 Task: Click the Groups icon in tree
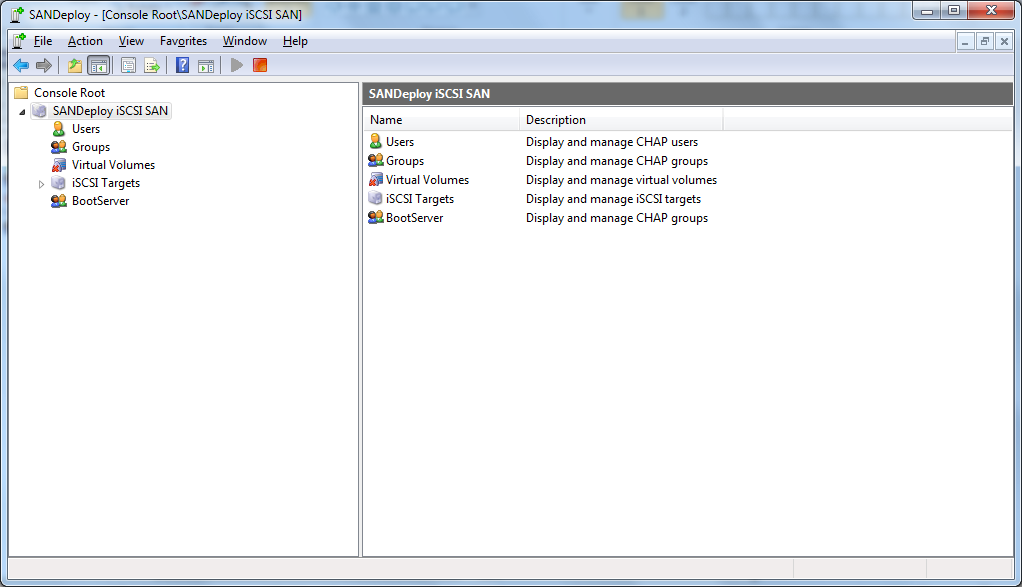[59, 147]
